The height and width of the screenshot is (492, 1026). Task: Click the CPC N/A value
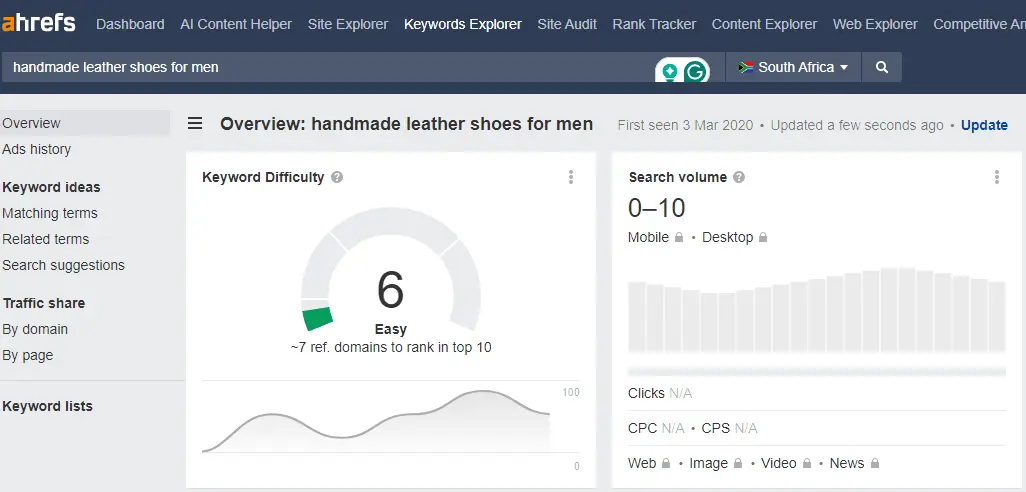673,429
